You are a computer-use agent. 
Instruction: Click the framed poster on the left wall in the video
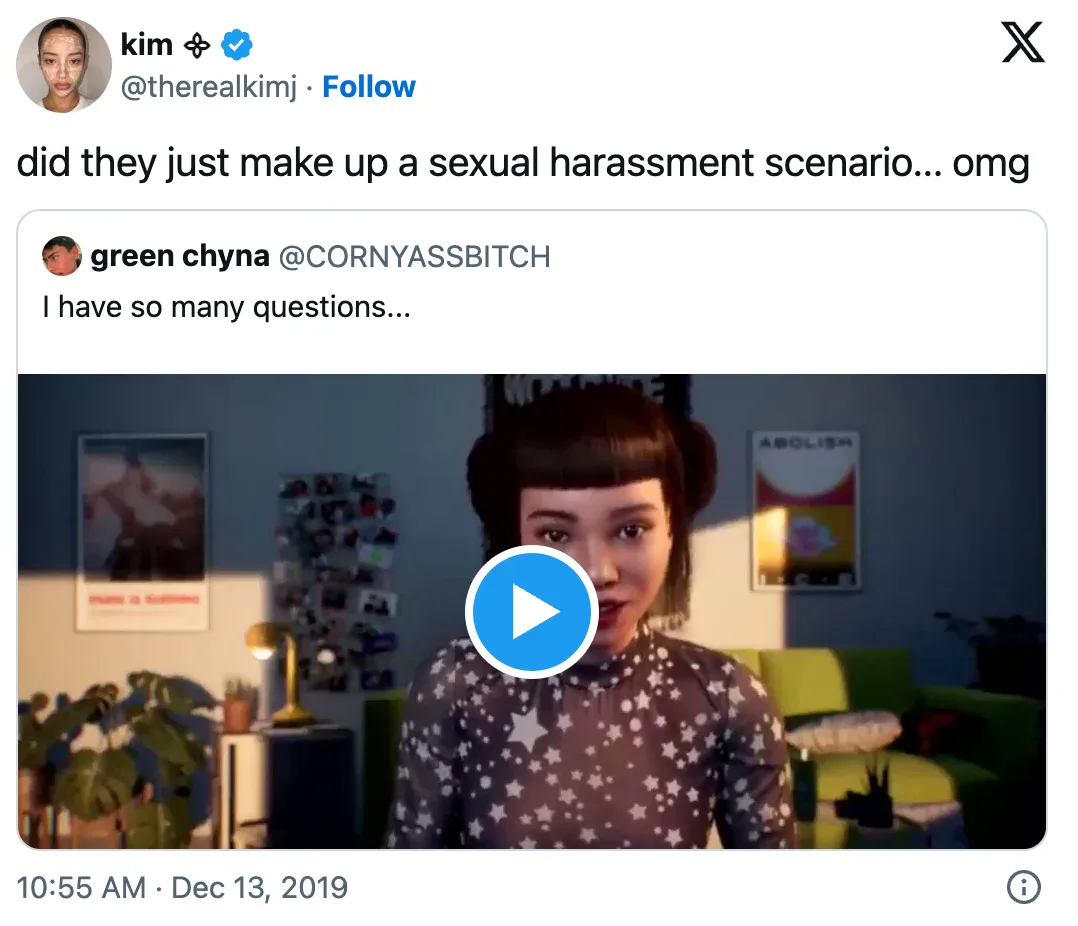(x=143, y=532)
